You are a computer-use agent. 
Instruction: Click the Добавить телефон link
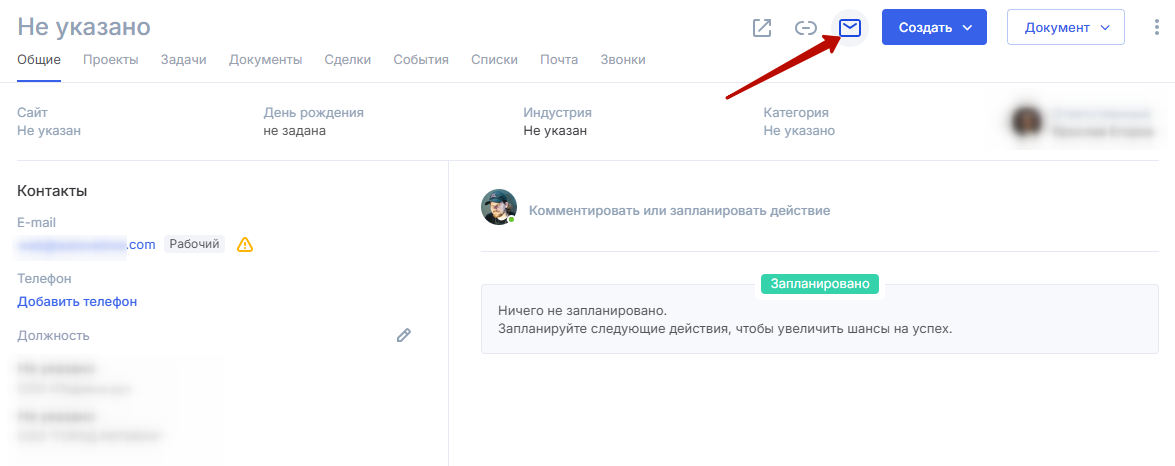(77, 301)
